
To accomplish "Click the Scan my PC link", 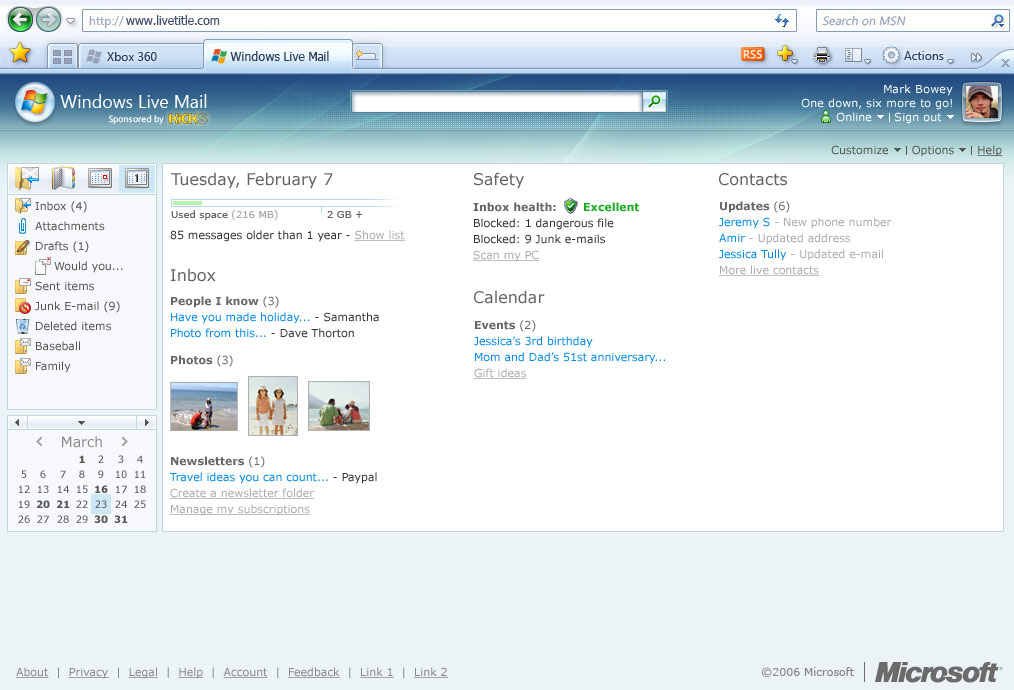I will pyautogui.click(x=505, y=255).
